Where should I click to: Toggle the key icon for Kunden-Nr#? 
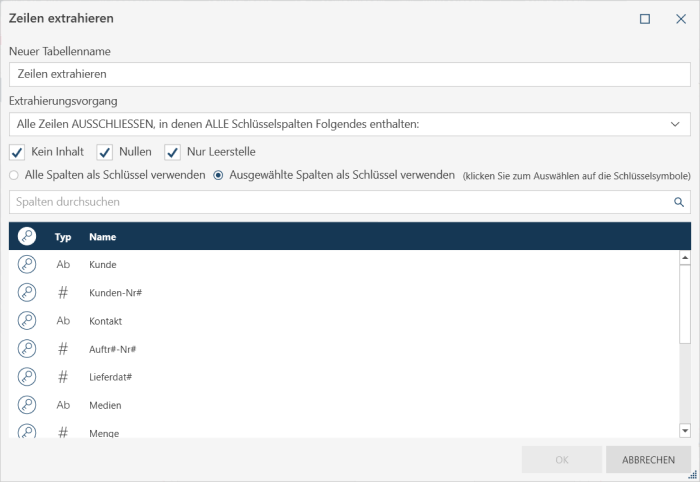point(27,292)
